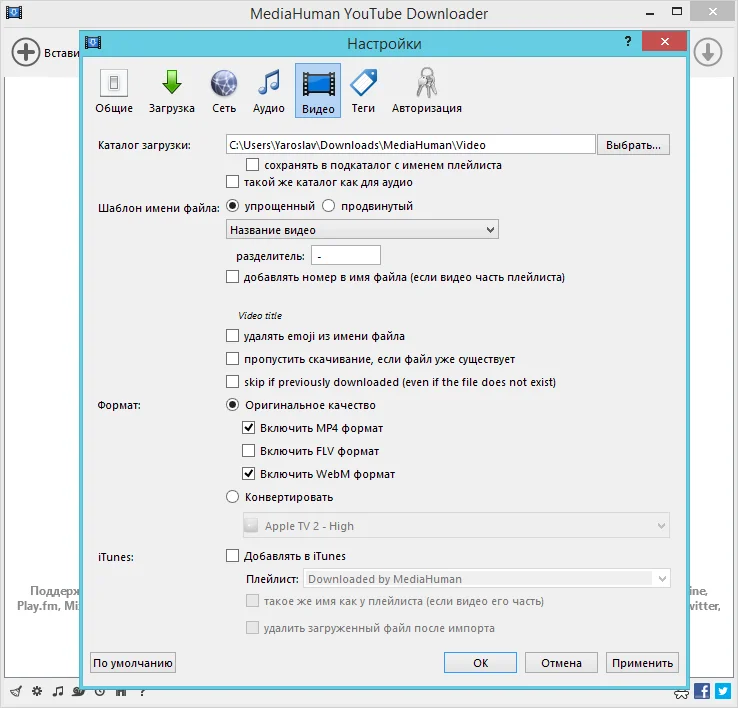Click the Facebook icon in bottom bar
Viewport: 738px width, 708px height.
[x=702, y=691]
